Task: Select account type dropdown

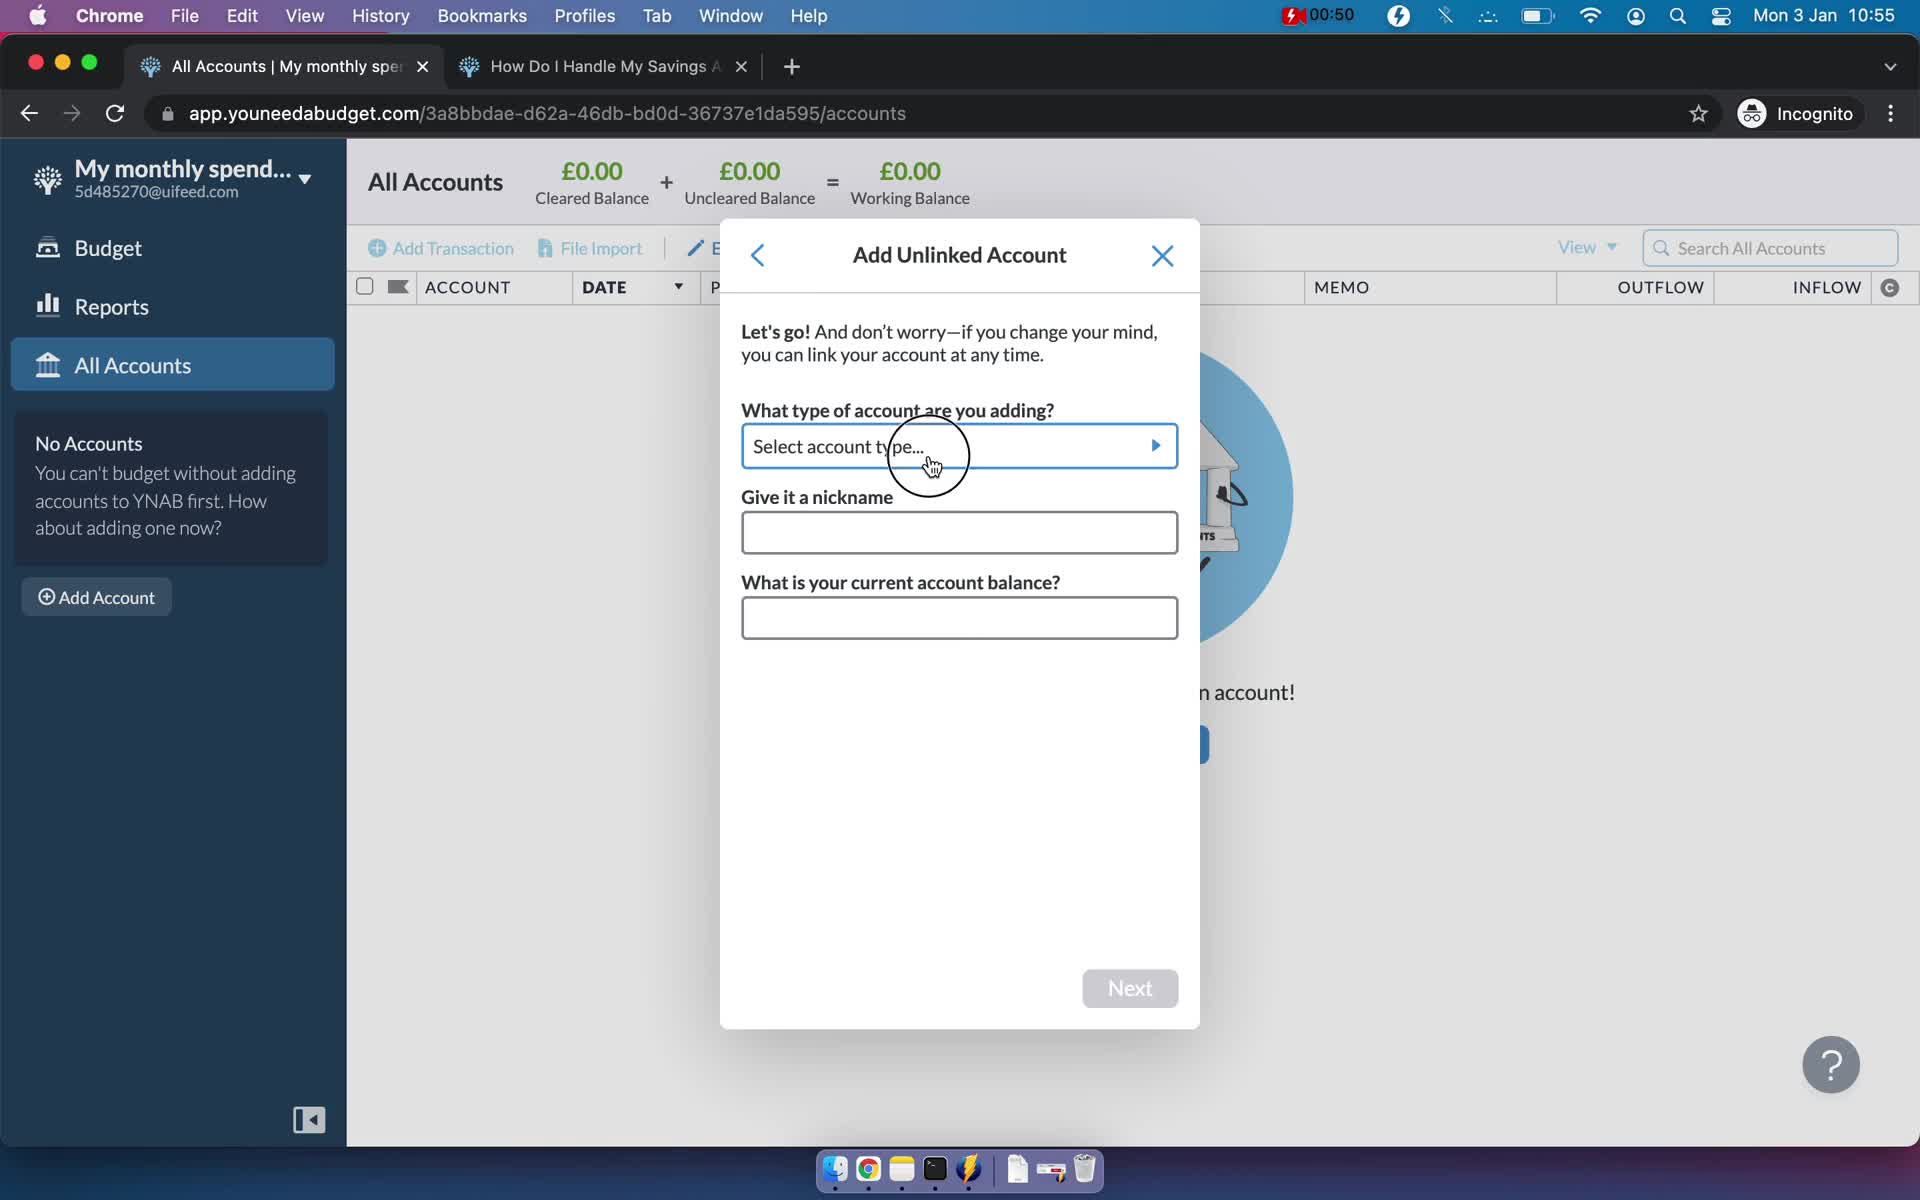Action: 959,445
